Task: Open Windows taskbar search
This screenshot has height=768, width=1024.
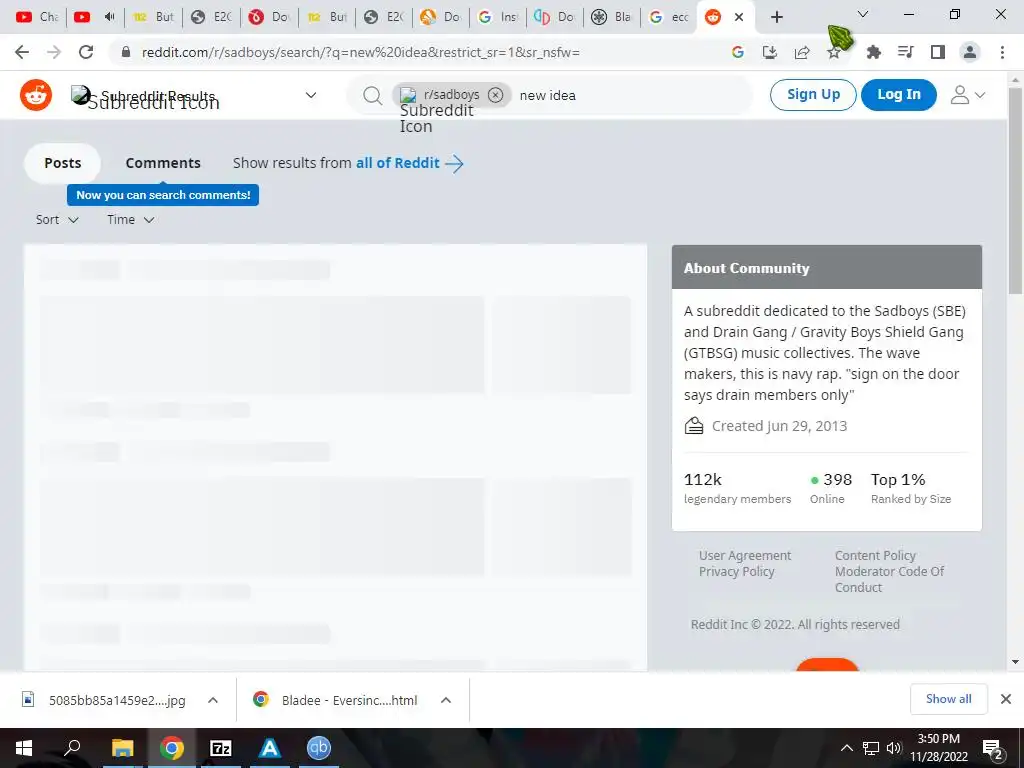Action: (72, 748)
